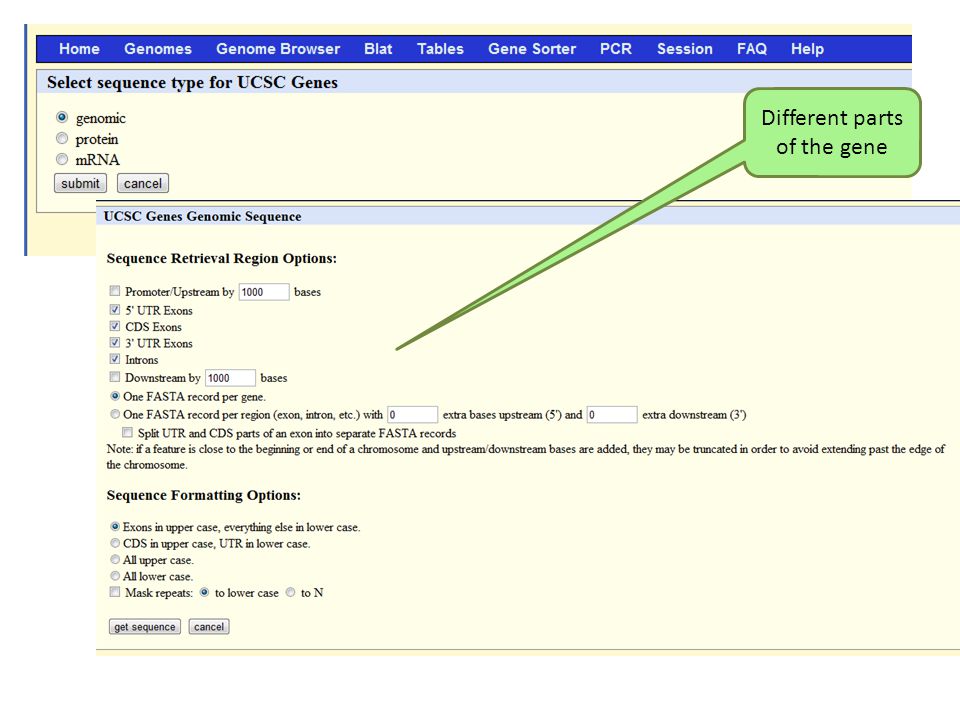Select CDS in upper case option
The height and width of the screenshot is (720, 960).
[x=115, y=543]
